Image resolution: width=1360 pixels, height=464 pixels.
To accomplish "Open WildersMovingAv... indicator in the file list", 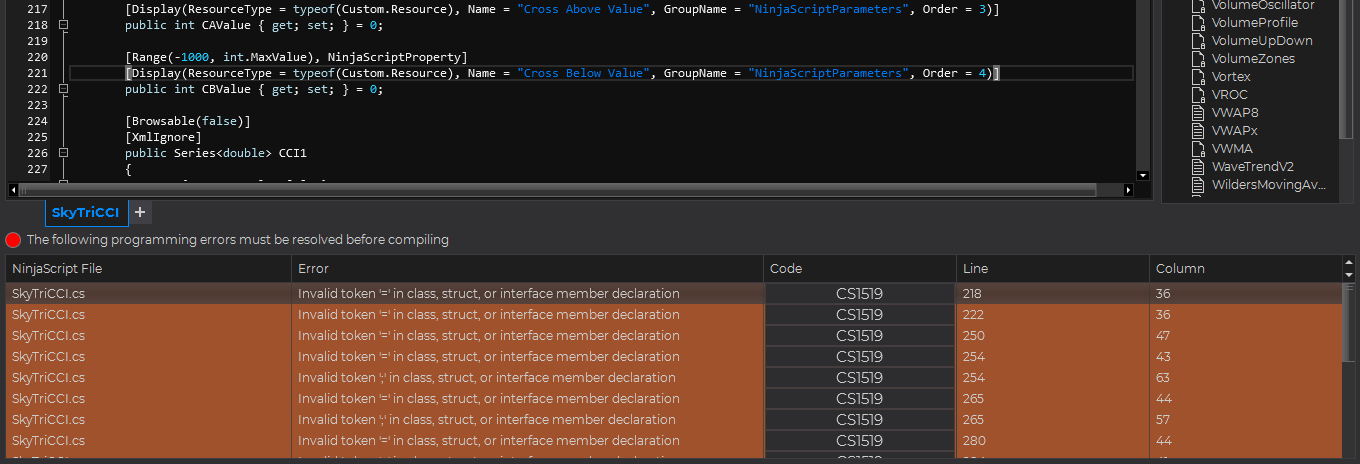I will click(1268, 185).
